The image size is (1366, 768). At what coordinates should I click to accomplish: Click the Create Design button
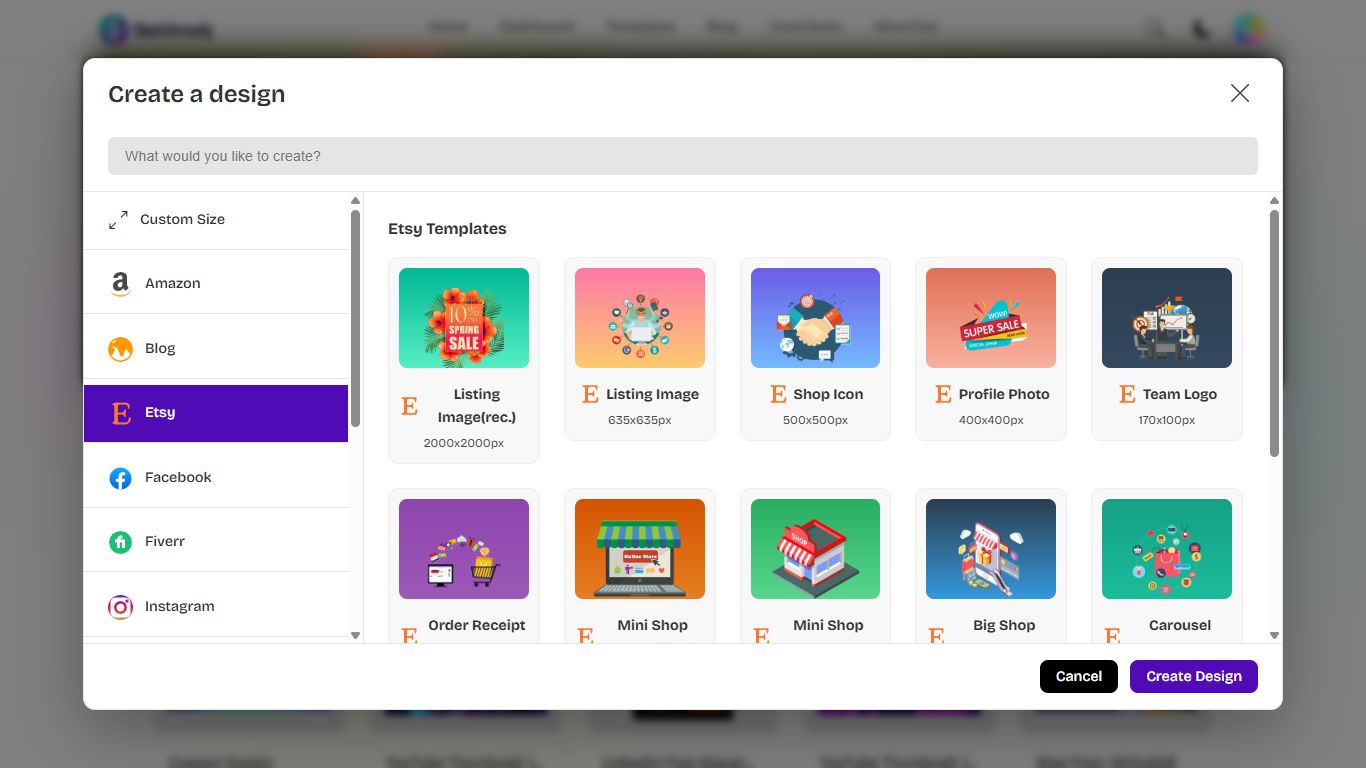pos(1194,676)
